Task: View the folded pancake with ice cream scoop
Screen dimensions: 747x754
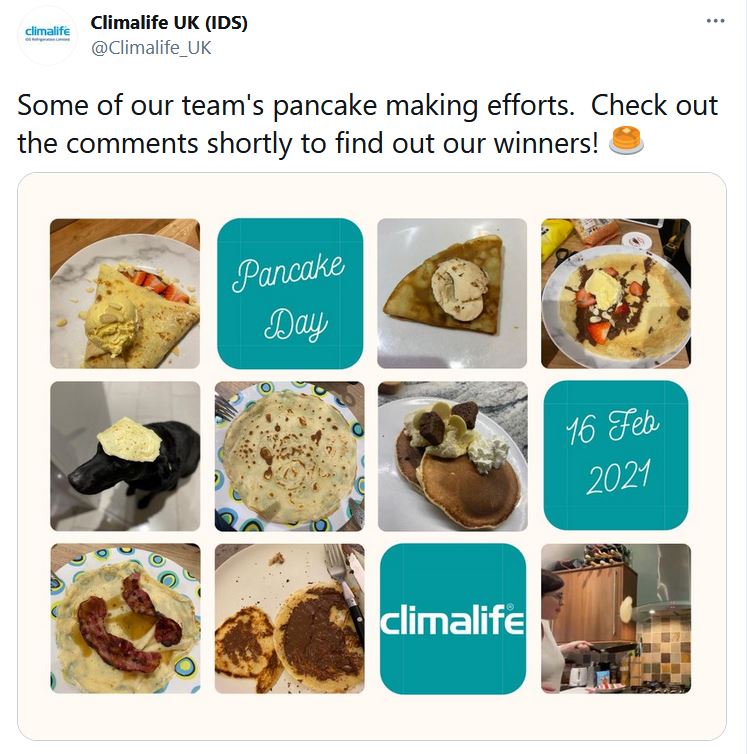Action: [452, 293]
